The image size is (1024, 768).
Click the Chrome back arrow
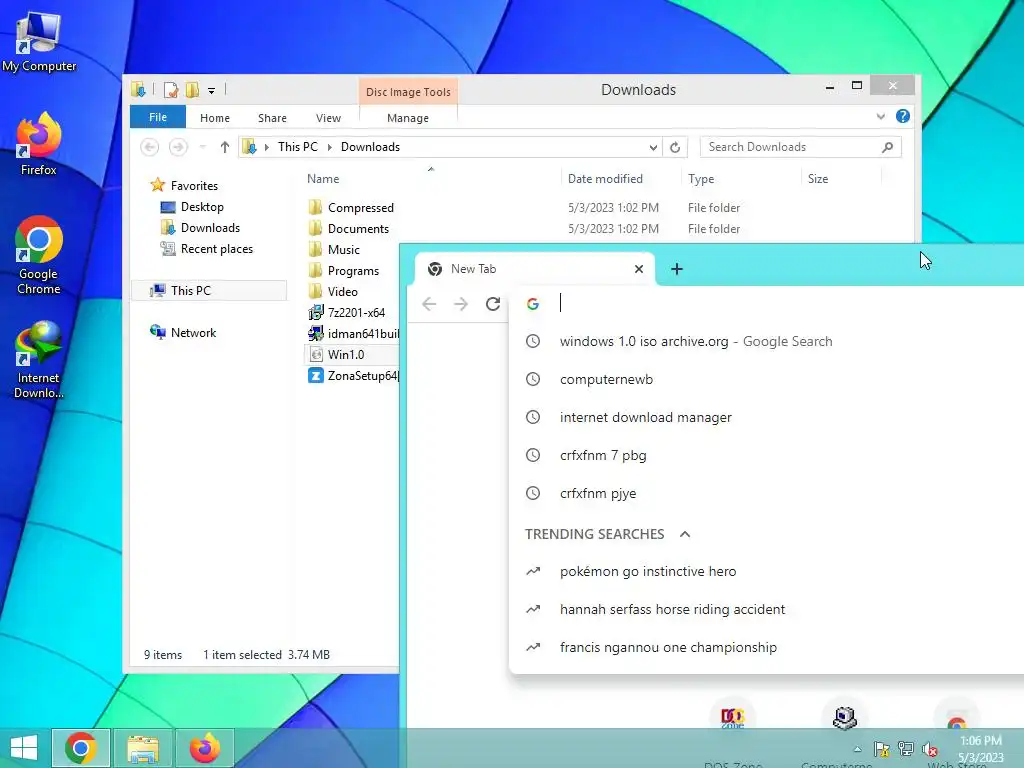tap(429, 304)
